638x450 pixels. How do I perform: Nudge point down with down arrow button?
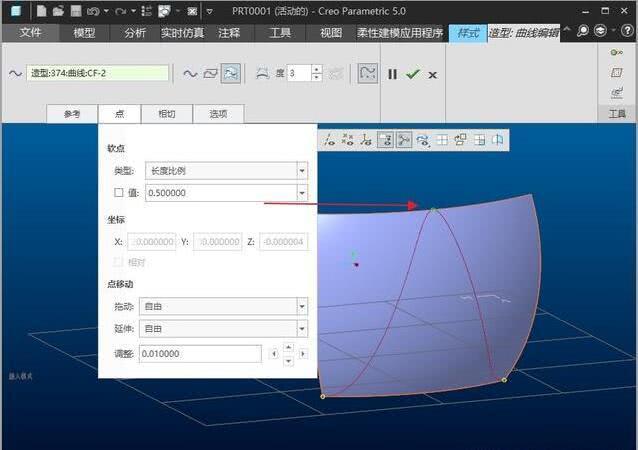click(x=288, y=361)
